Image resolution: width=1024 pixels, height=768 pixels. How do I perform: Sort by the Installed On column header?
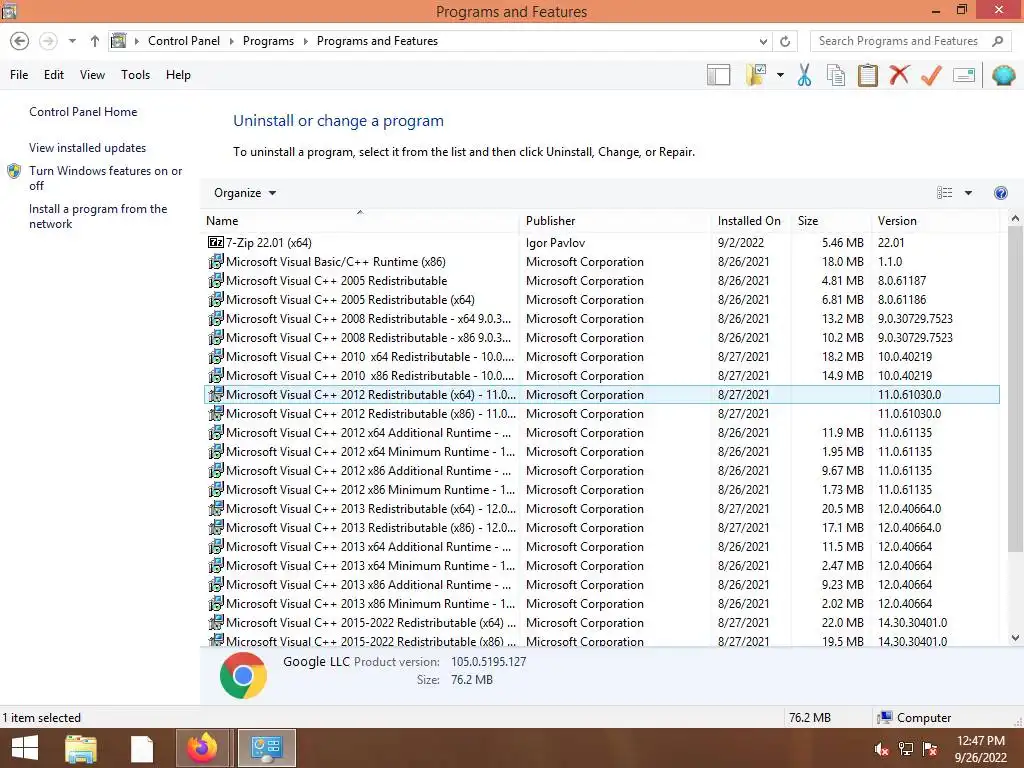pos(751,221)
